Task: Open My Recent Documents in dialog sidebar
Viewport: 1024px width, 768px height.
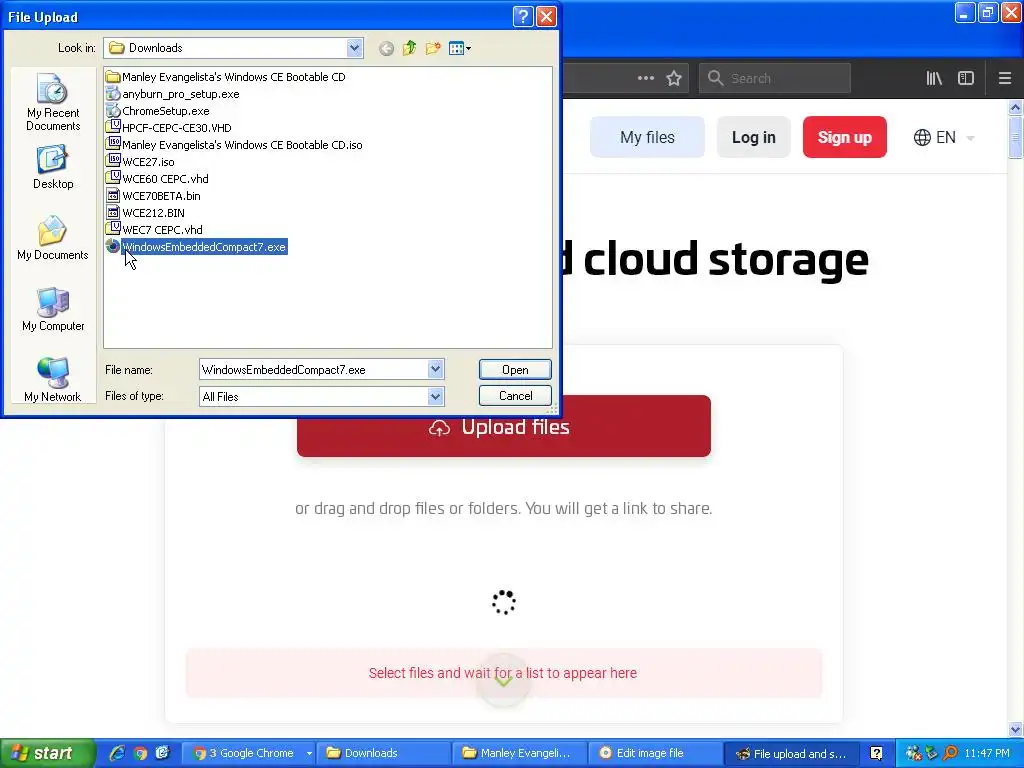Action: click(53, 103)
